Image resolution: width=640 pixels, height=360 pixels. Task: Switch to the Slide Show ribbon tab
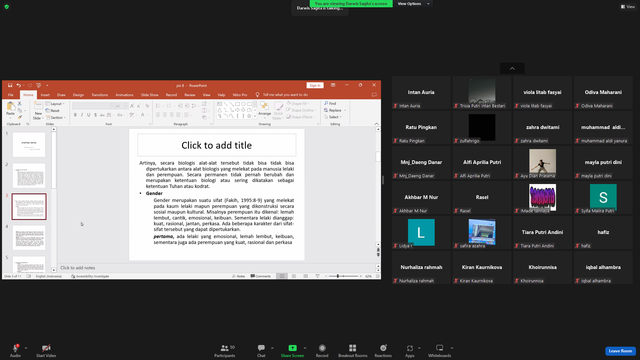point(150,95)
